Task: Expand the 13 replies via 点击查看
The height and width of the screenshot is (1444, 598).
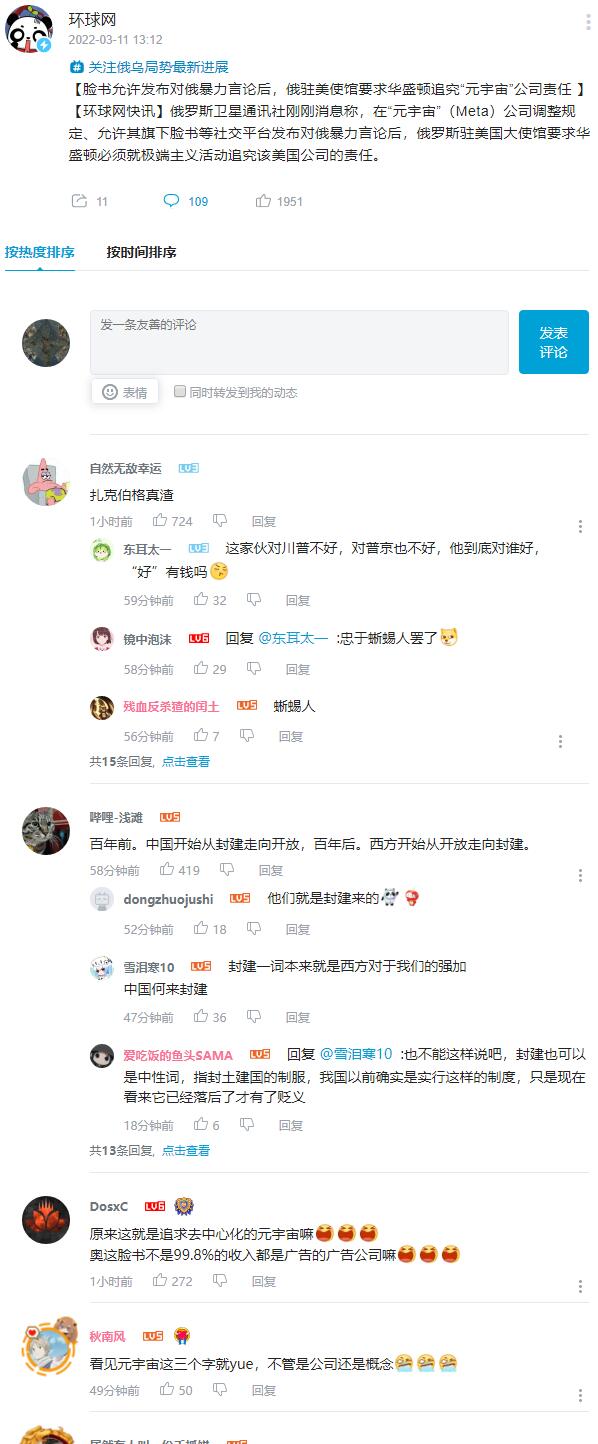Action: click(186, 1151)
